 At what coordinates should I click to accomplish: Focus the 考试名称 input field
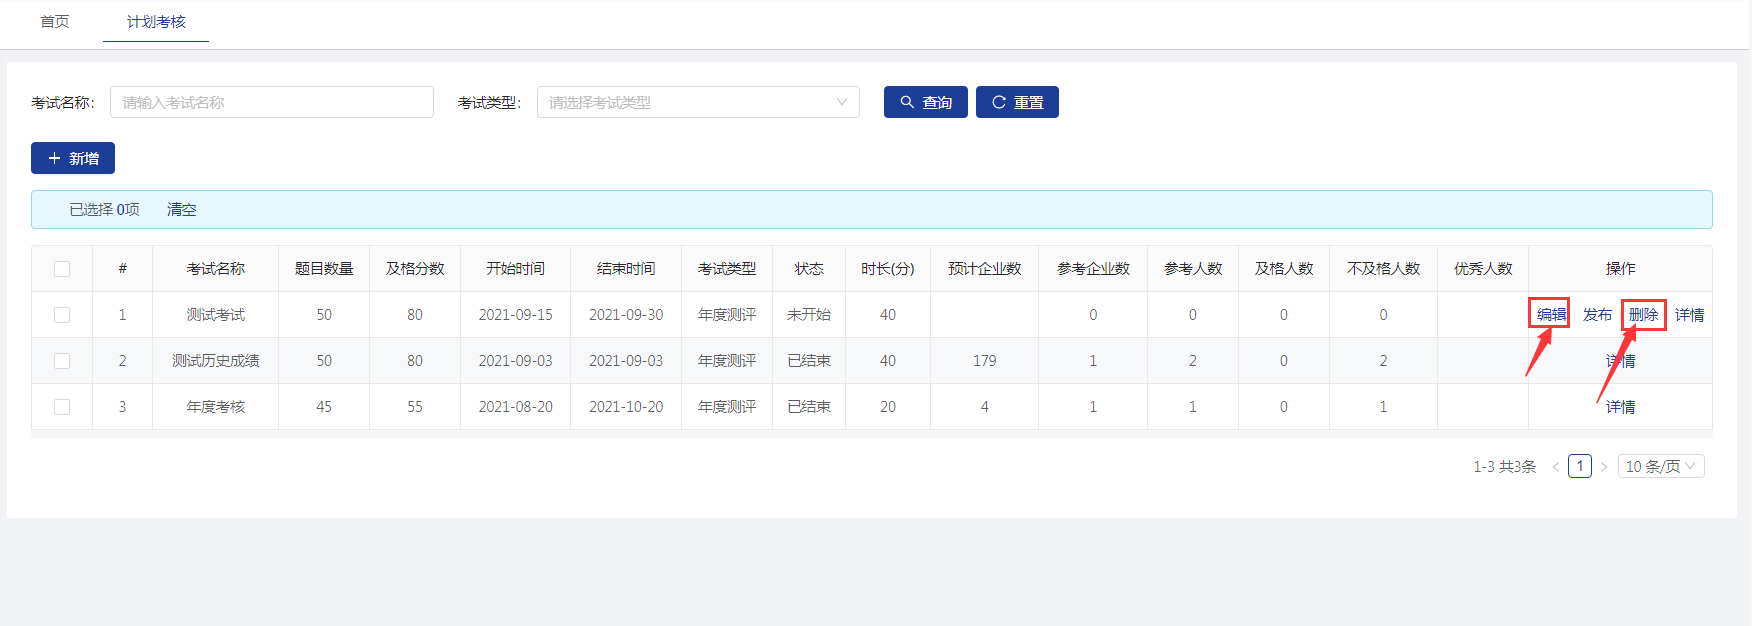coord(271,102)
